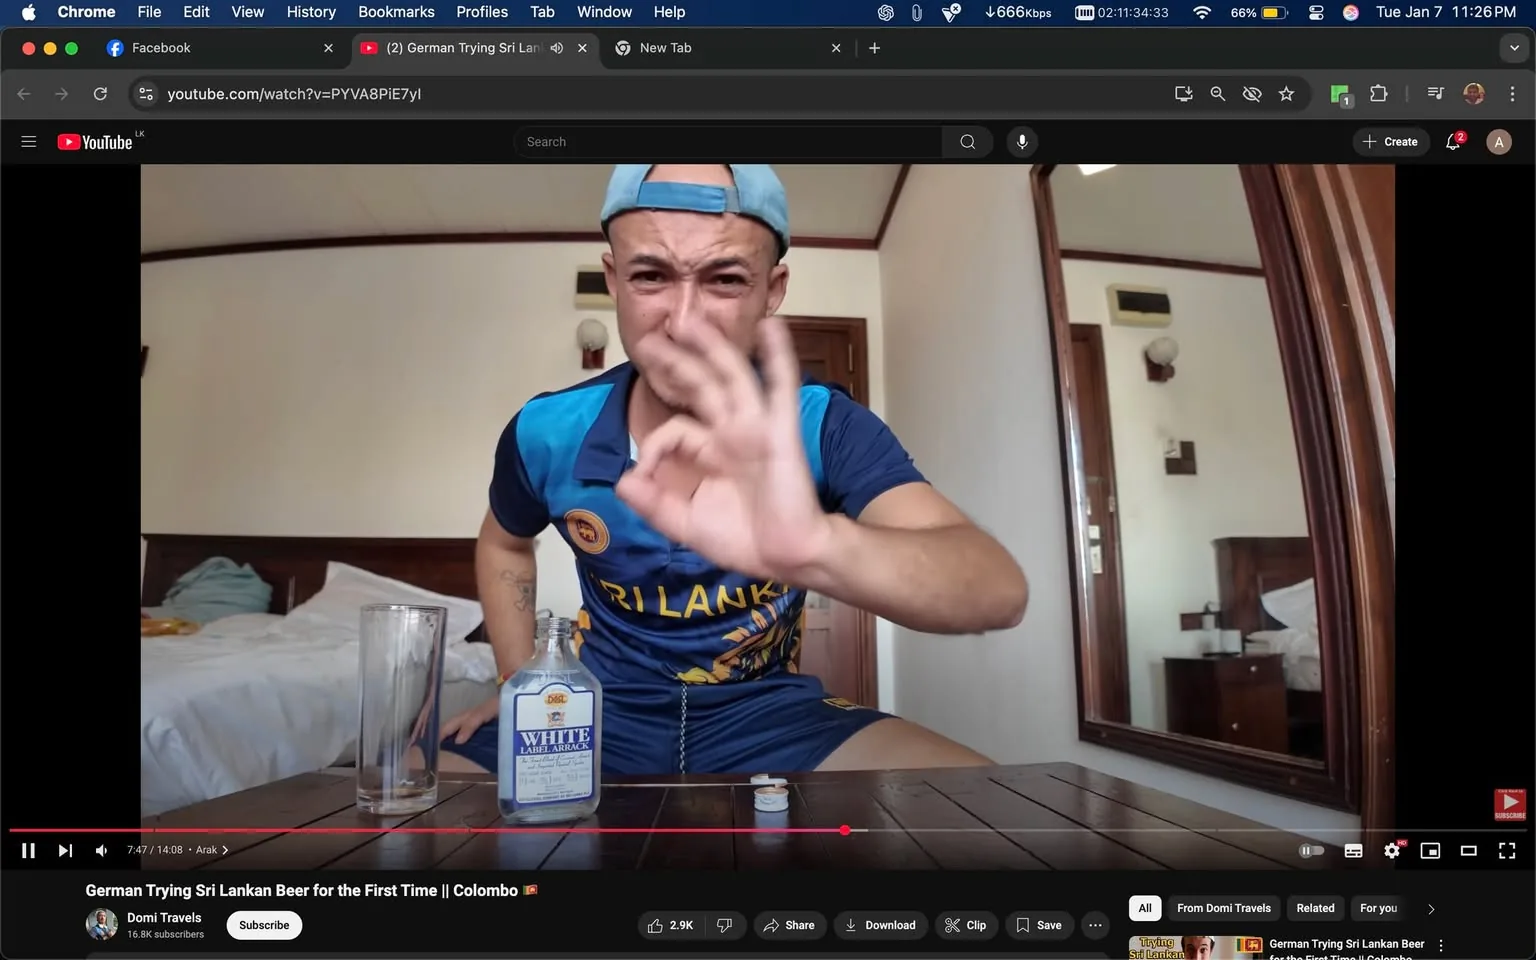Subscribe to Domi Travels channel
1536x960 pixels.
click(263, 925)
